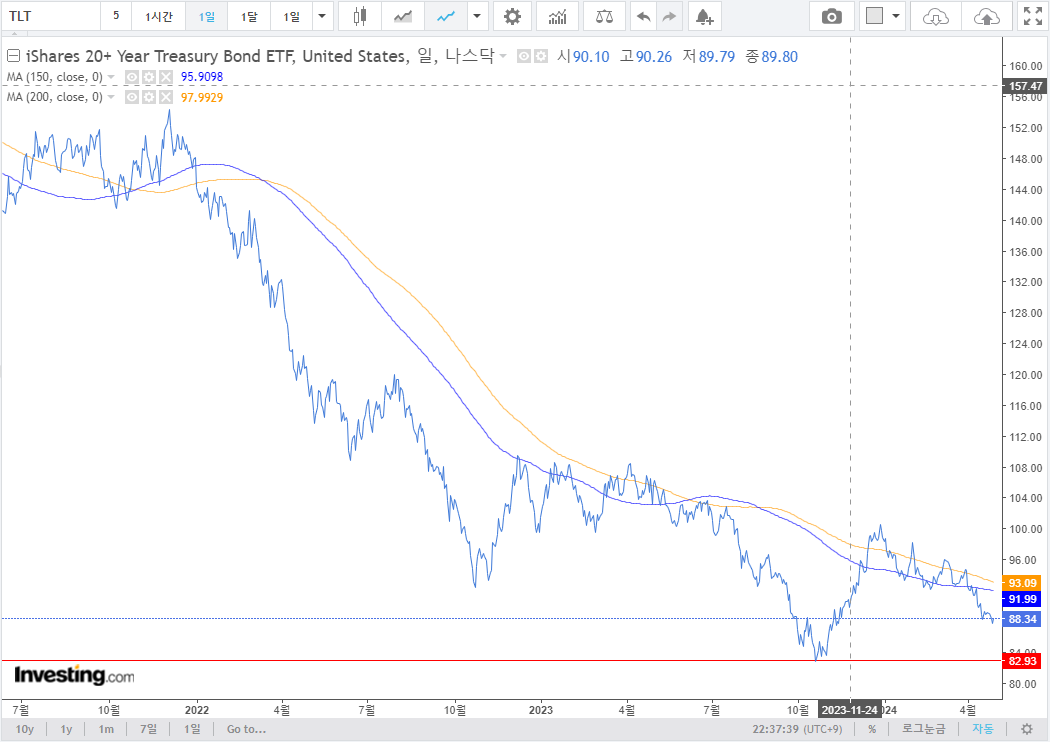The height and width of the screenshot is (742, 1050).
Task: Select area chart style icon
Action: coord(402,16)
